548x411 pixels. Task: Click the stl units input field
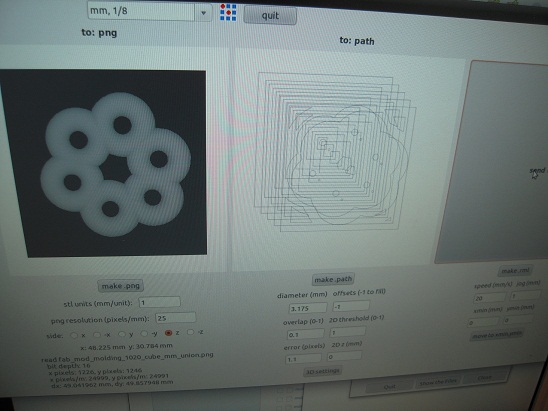point(159,302)
